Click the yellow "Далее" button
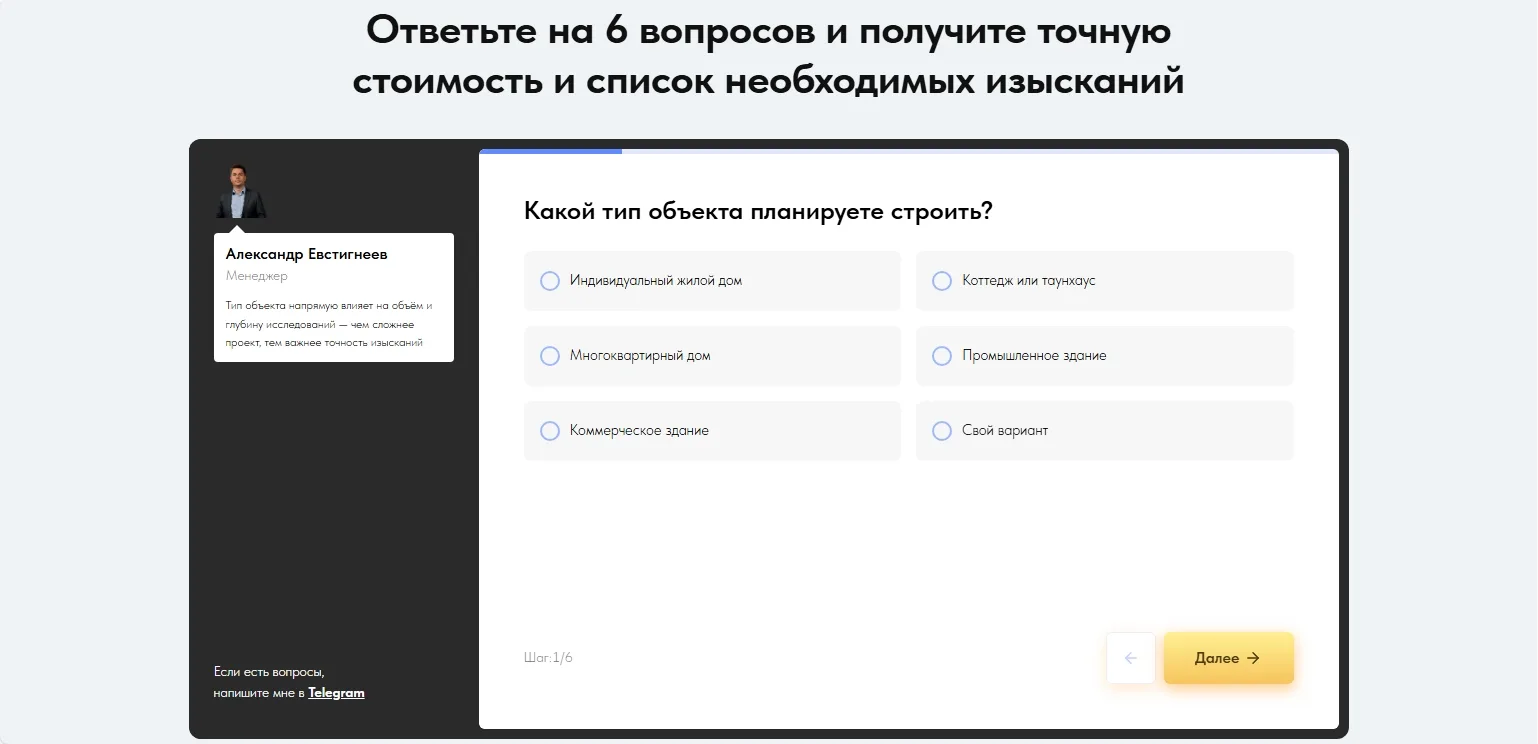Viewport: 1538px width, 744px height. pyautogui.click(x=1228, y=658)
